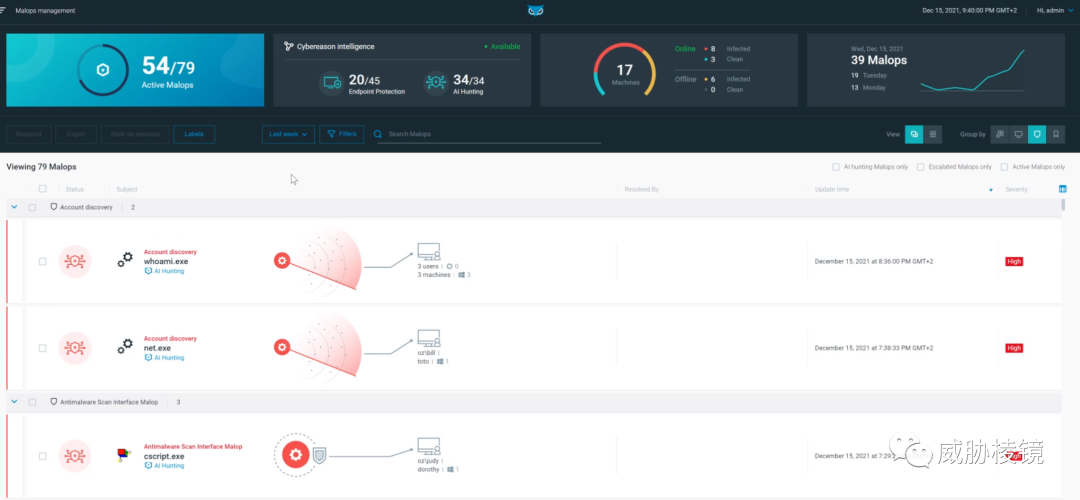Click the shield graphic in cscript.exe row
The image size is (1080, 500).
[319, 455]
